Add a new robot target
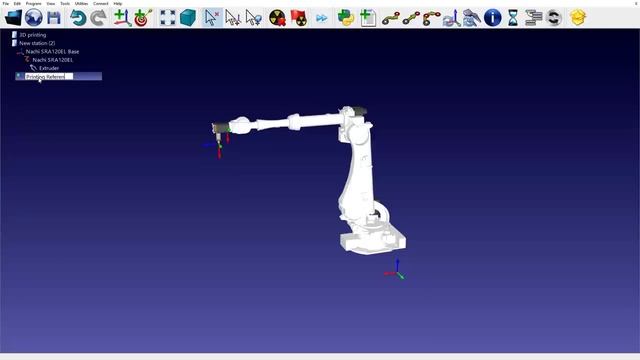Viewport: 640px width, 360px height. point(143,18)
